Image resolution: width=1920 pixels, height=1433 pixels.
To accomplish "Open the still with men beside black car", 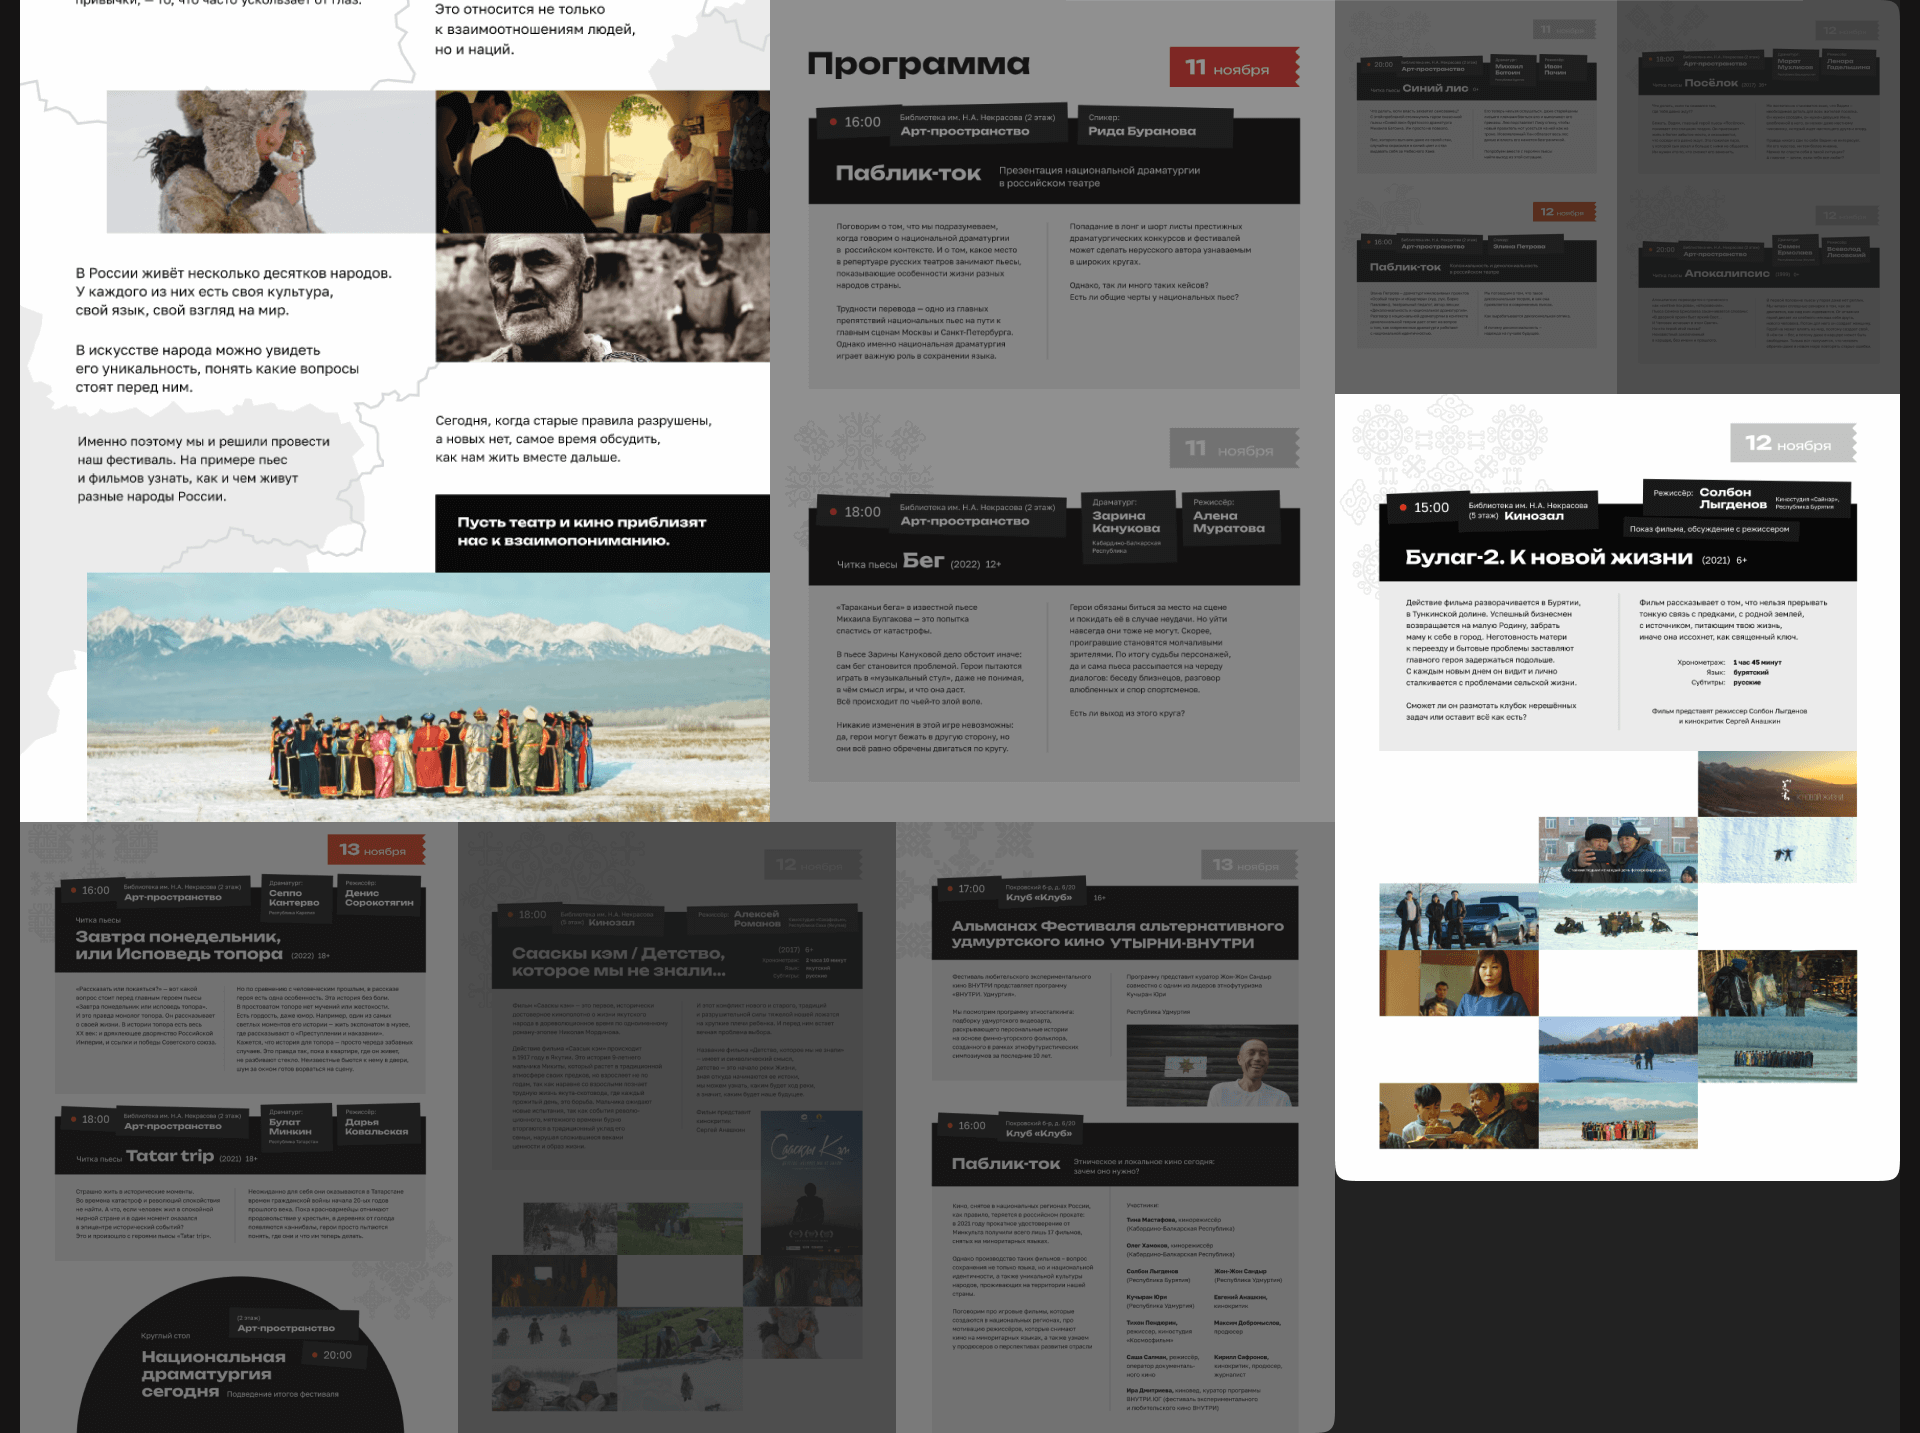I will [x=1457, y=917].
